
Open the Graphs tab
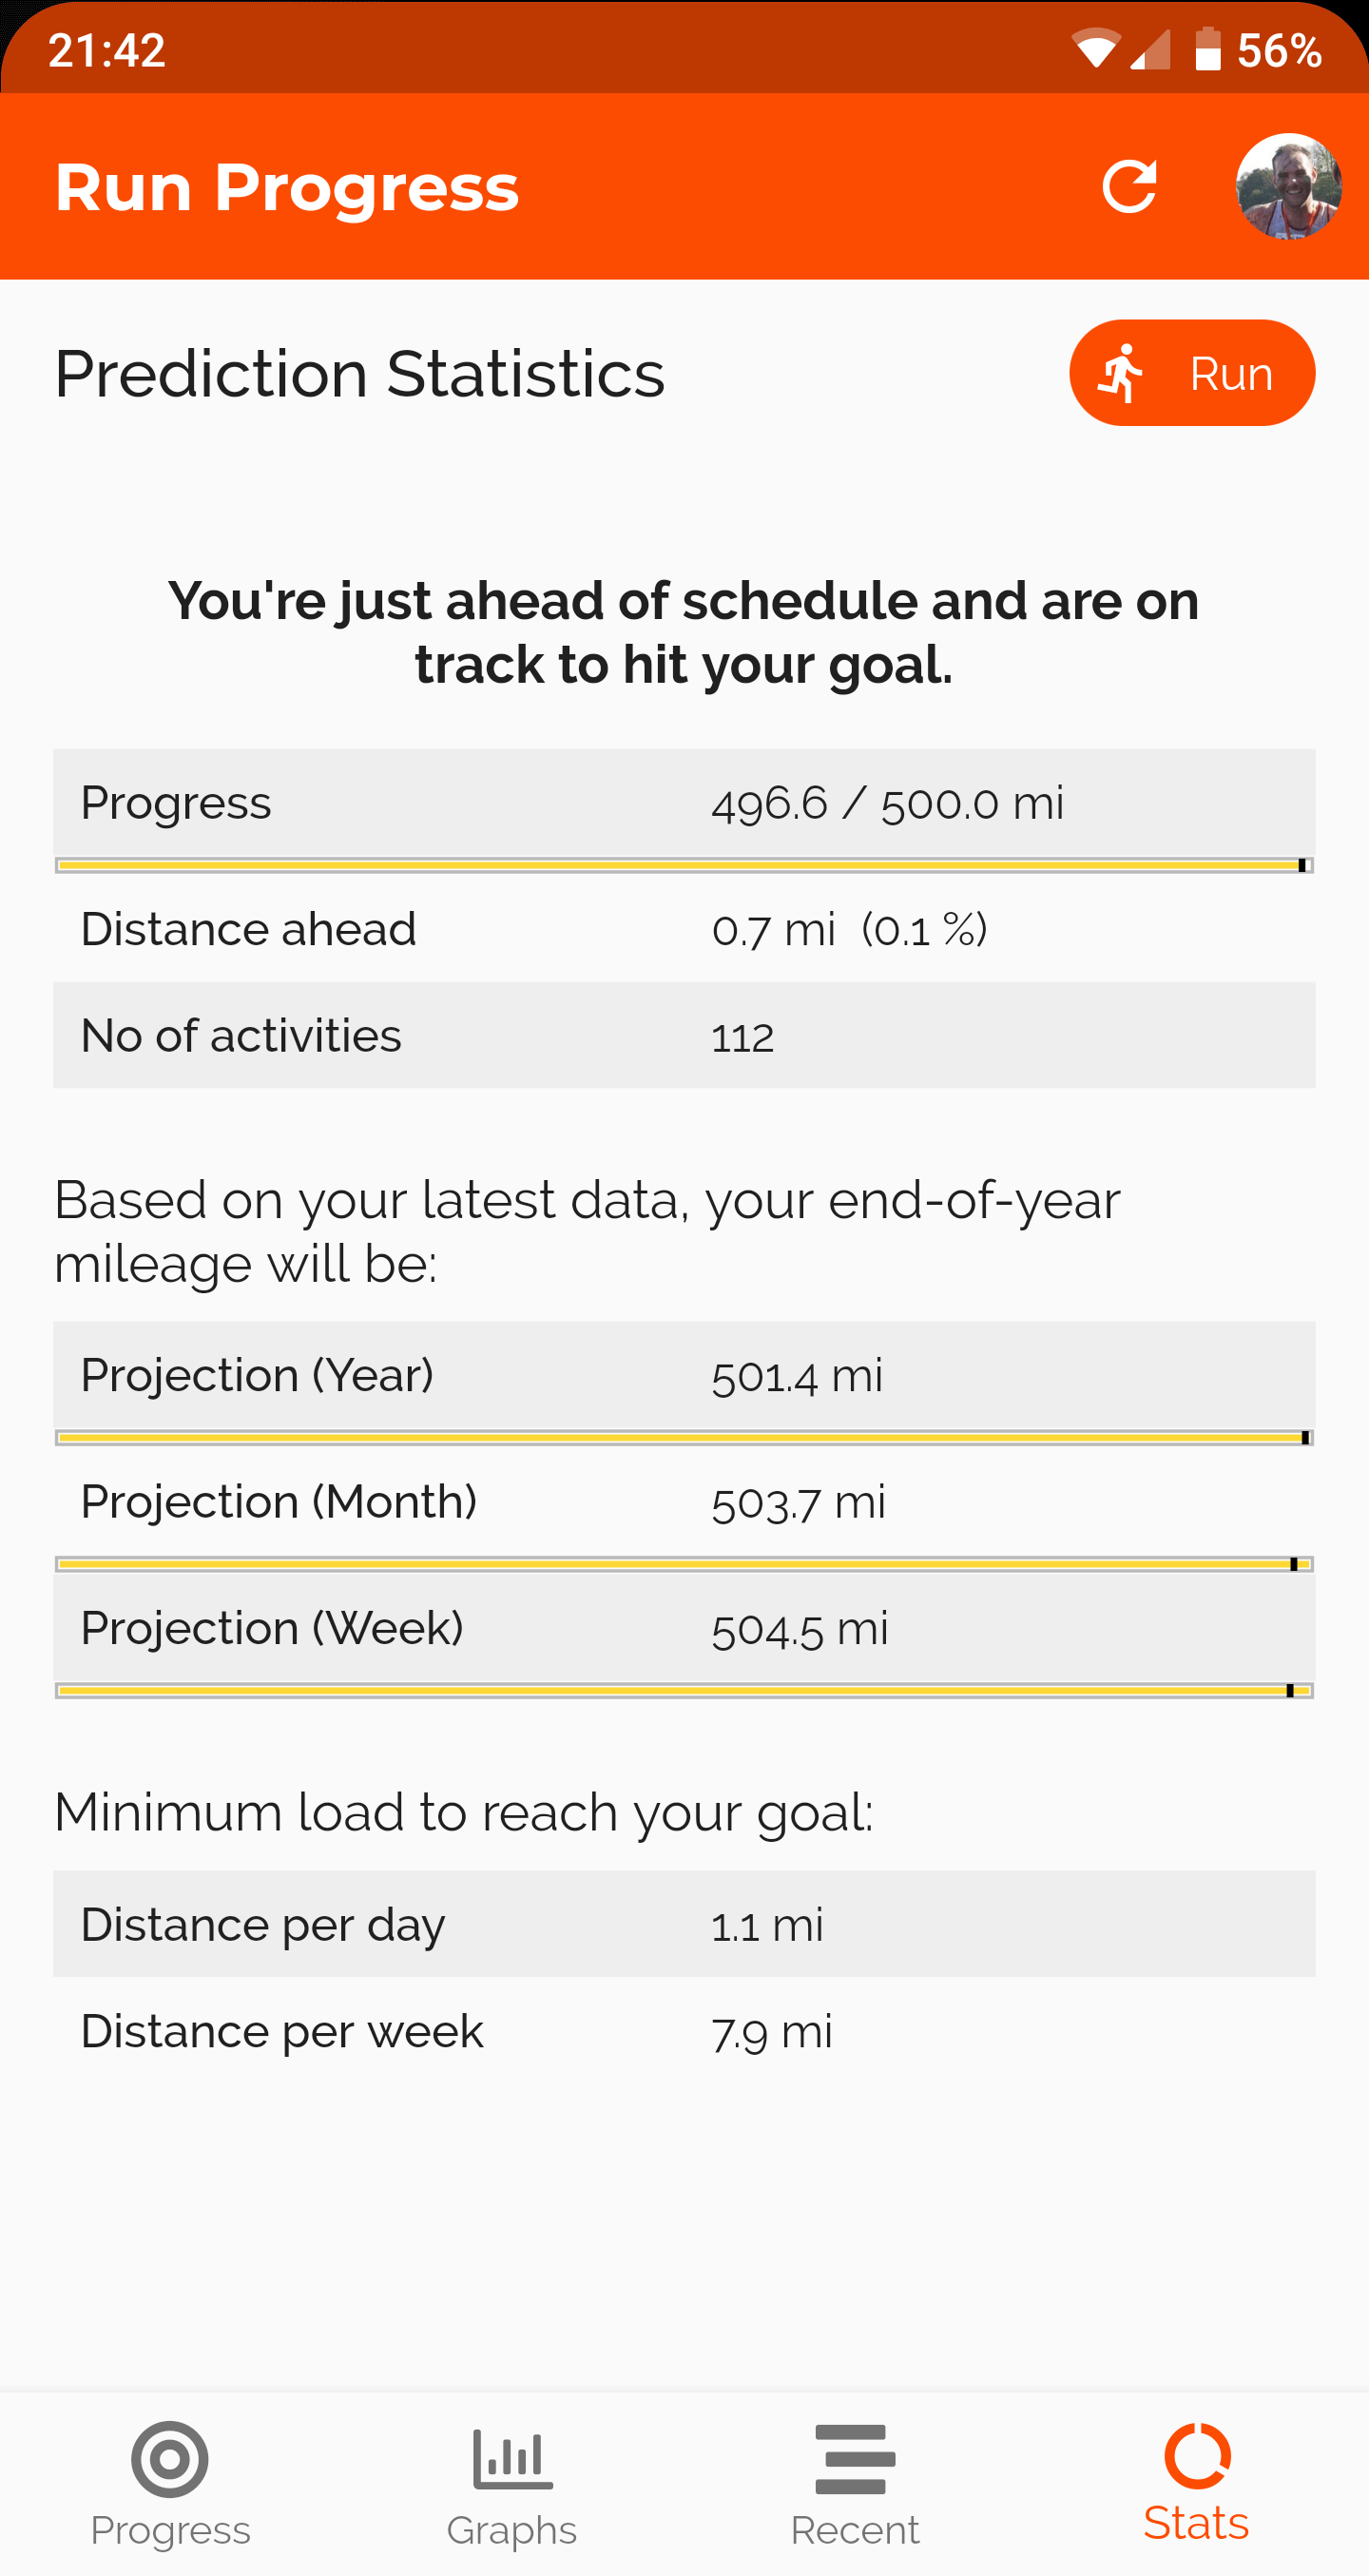click(512, 2484)
